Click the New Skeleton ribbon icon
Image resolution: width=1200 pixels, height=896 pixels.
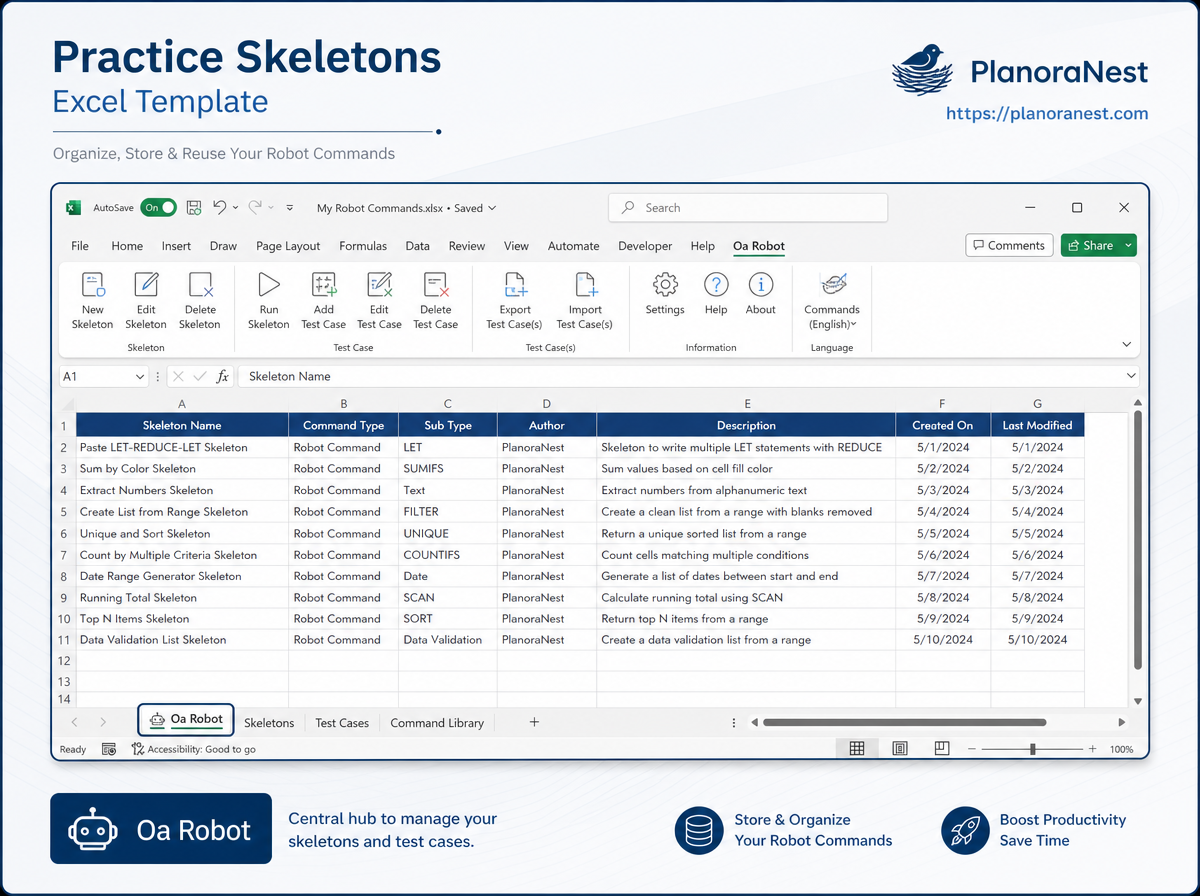click(x=93, y=286)
